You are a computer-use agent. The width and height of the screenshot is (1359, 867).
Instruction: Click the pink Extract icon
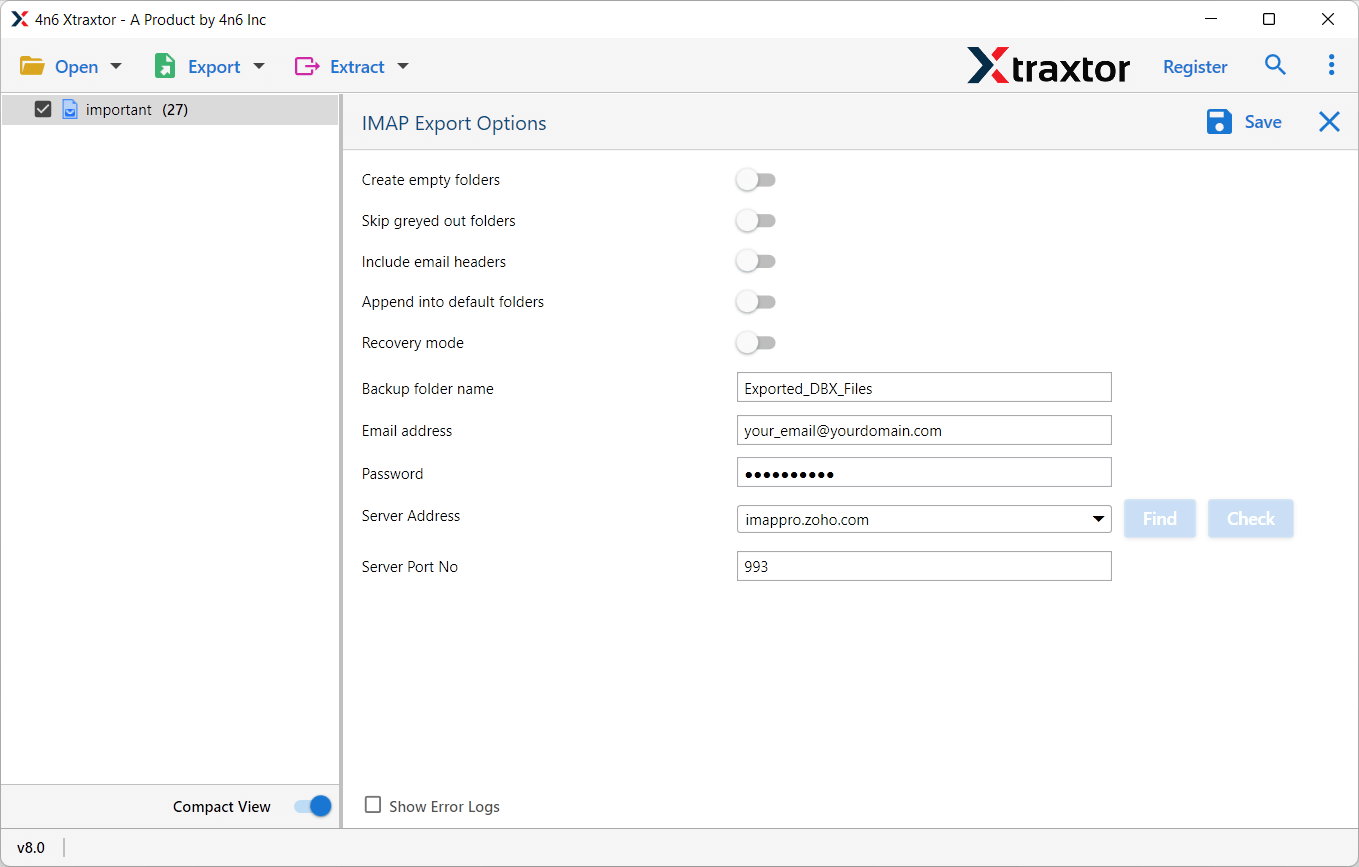(x=306, y=66)
